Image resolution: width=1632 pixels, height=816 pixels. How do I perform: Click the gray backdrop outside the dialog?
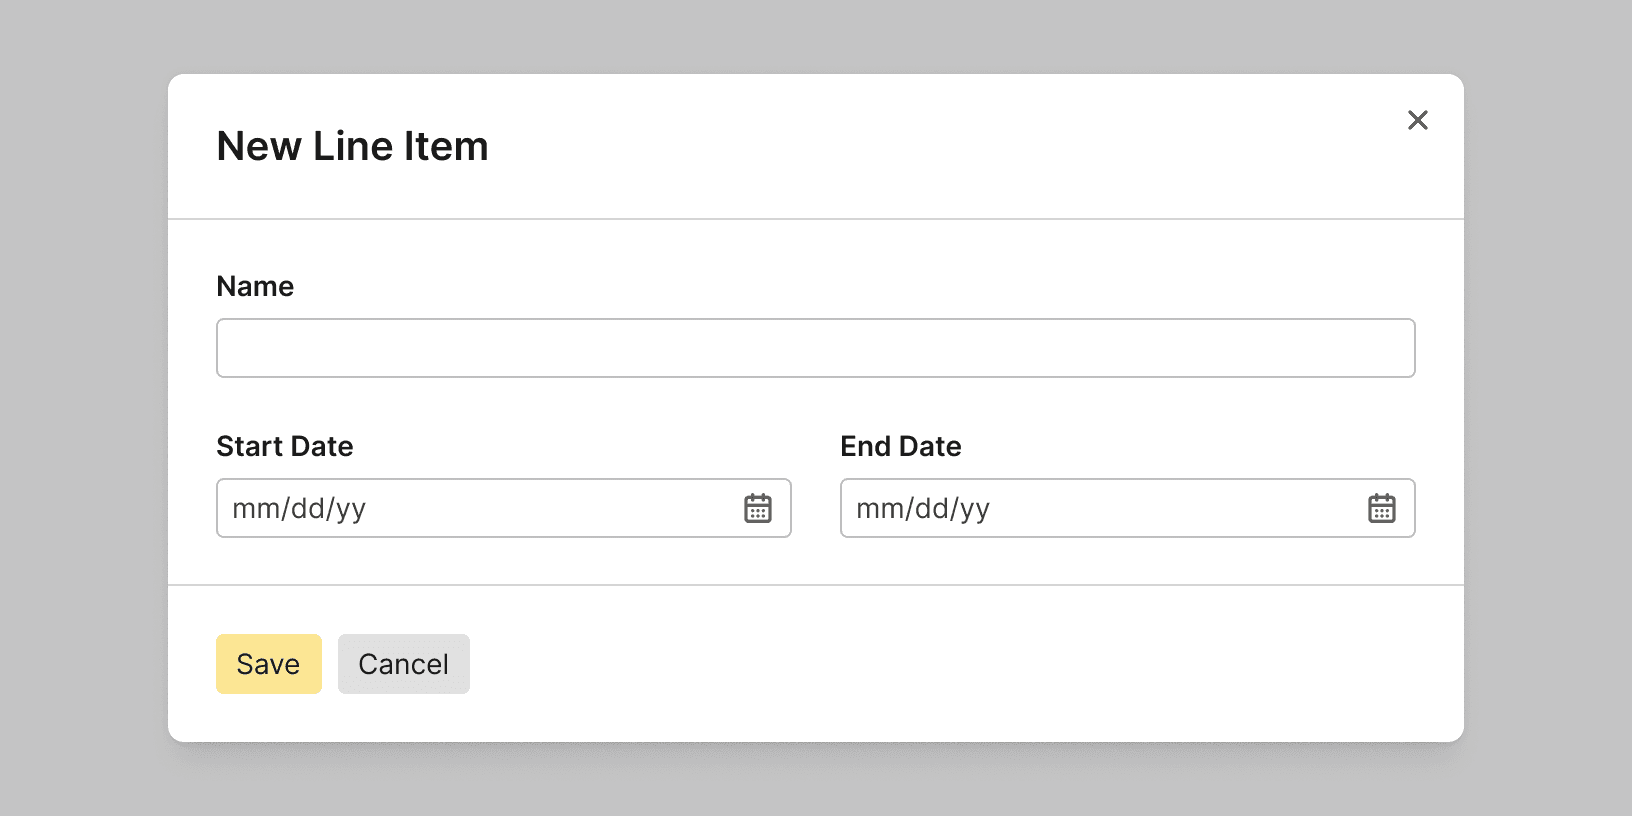tap(80, 400)
